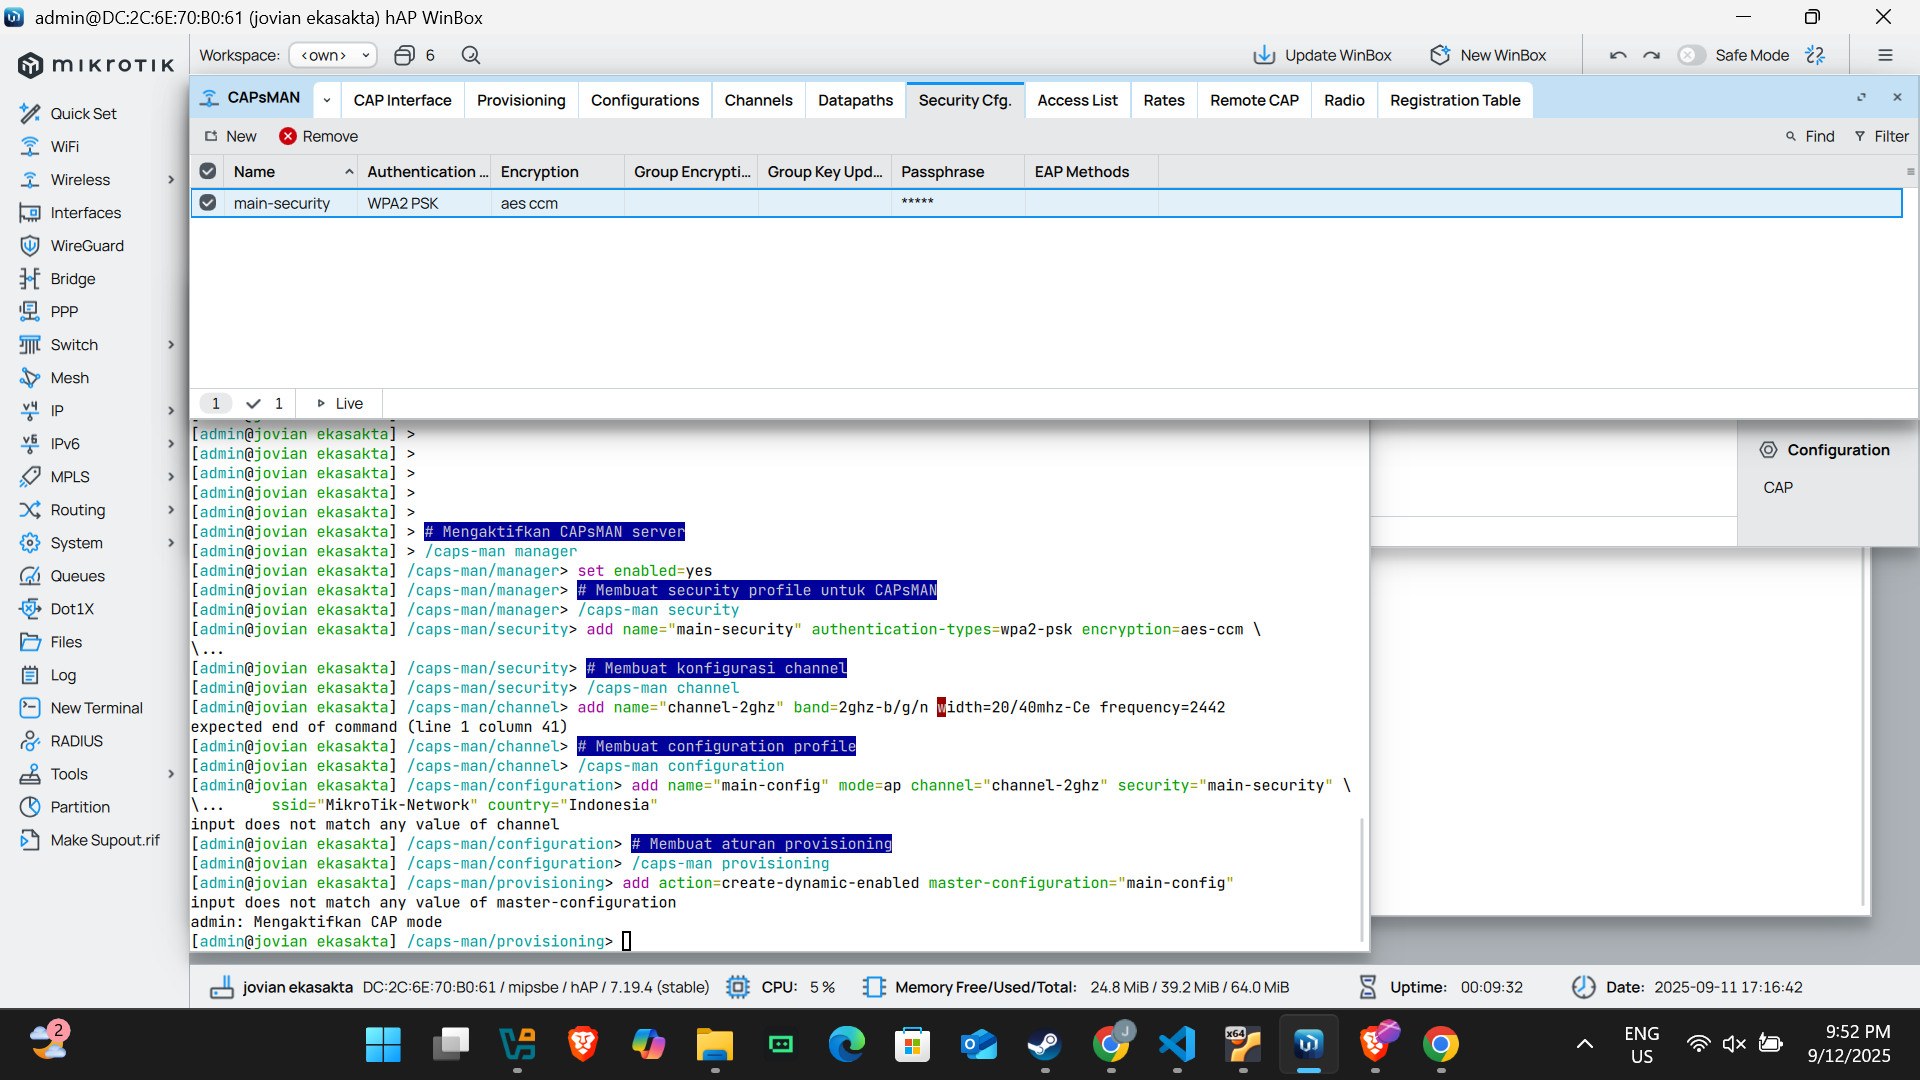This screenshot has width=1920, height=1080.
Task: Switch to Channels tab
Action: pyautogui.click(x=758, y=100)
